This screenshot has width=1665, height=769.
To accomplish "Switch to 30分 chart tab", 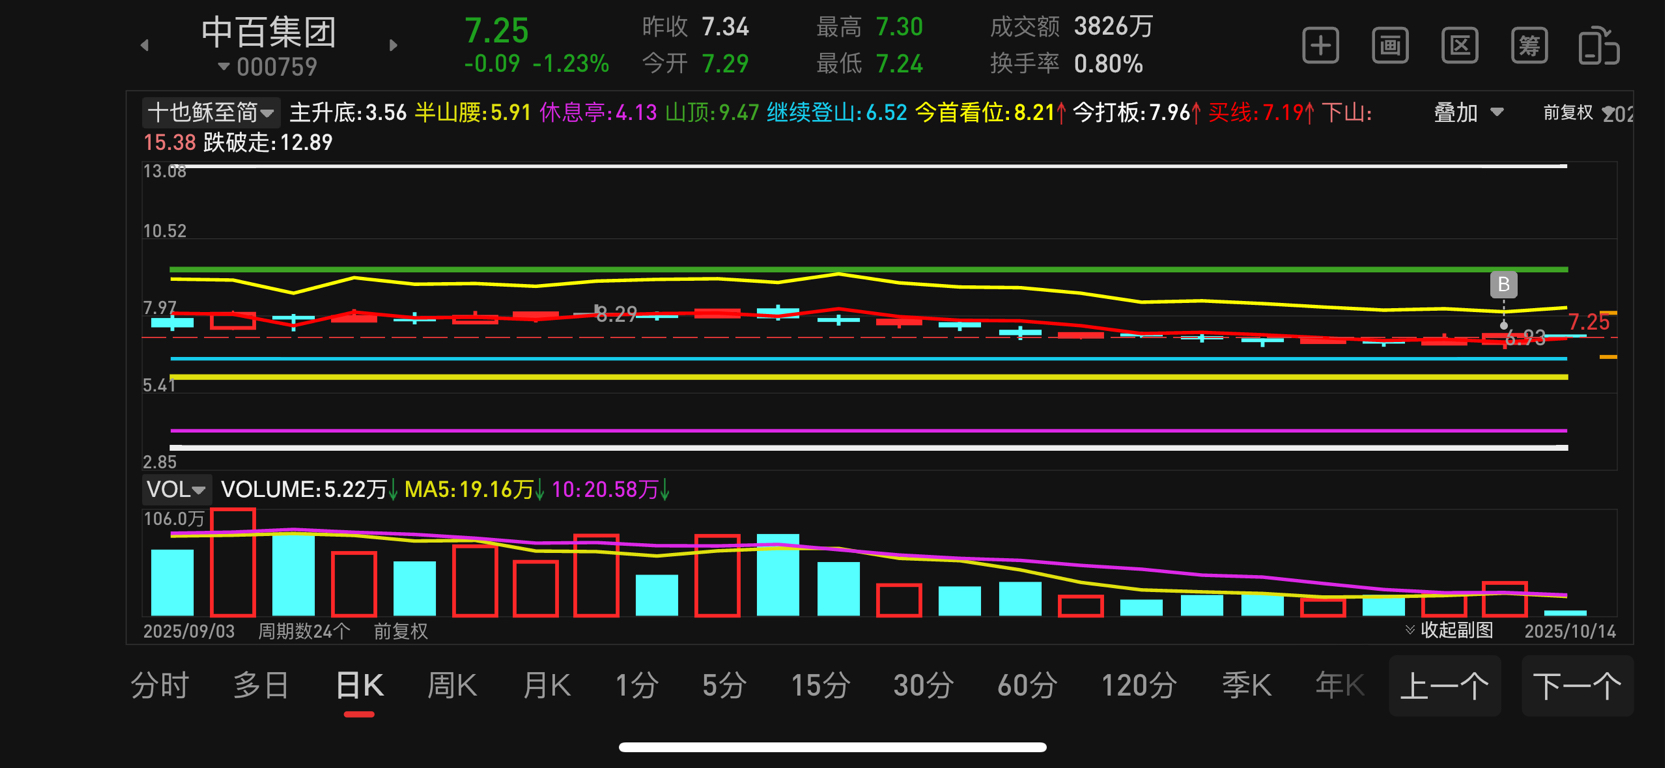I will click(x=923, y=686).
